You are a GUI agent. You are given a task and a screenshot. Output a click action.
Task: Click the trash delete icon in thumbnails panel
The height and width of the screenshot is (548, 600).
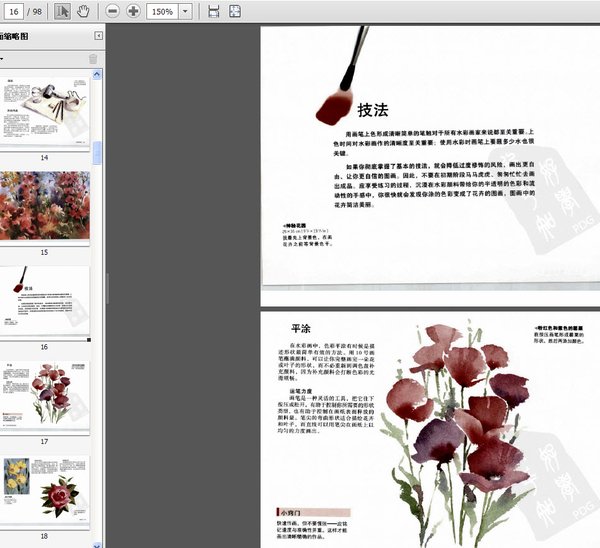pyautogui.click(x=93, y=59)
